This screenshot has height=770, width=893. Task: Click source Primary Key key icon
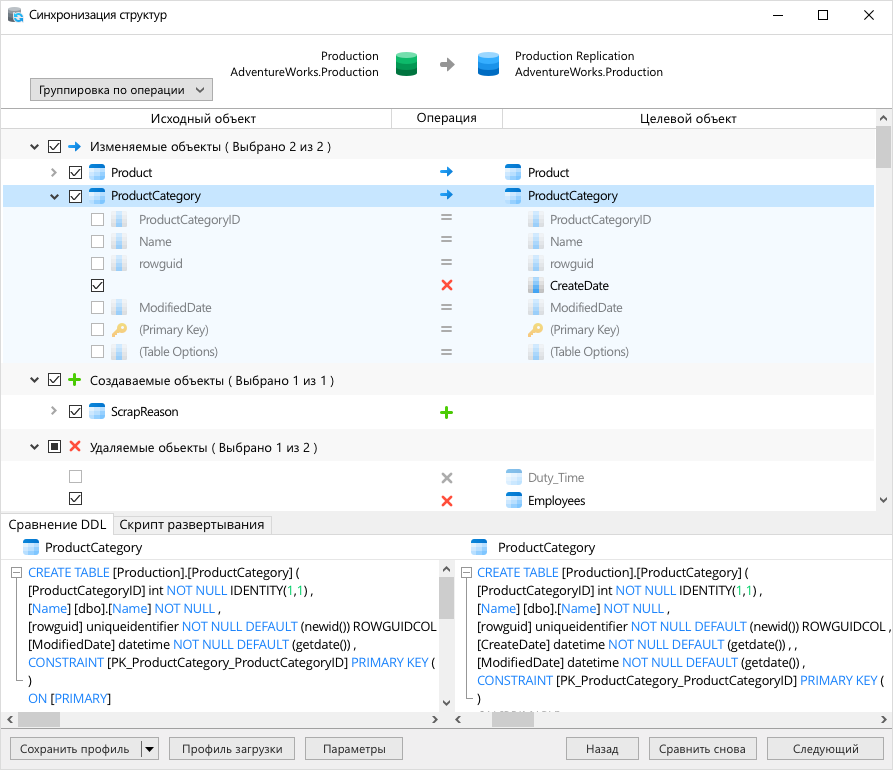[x=119, y=329]
